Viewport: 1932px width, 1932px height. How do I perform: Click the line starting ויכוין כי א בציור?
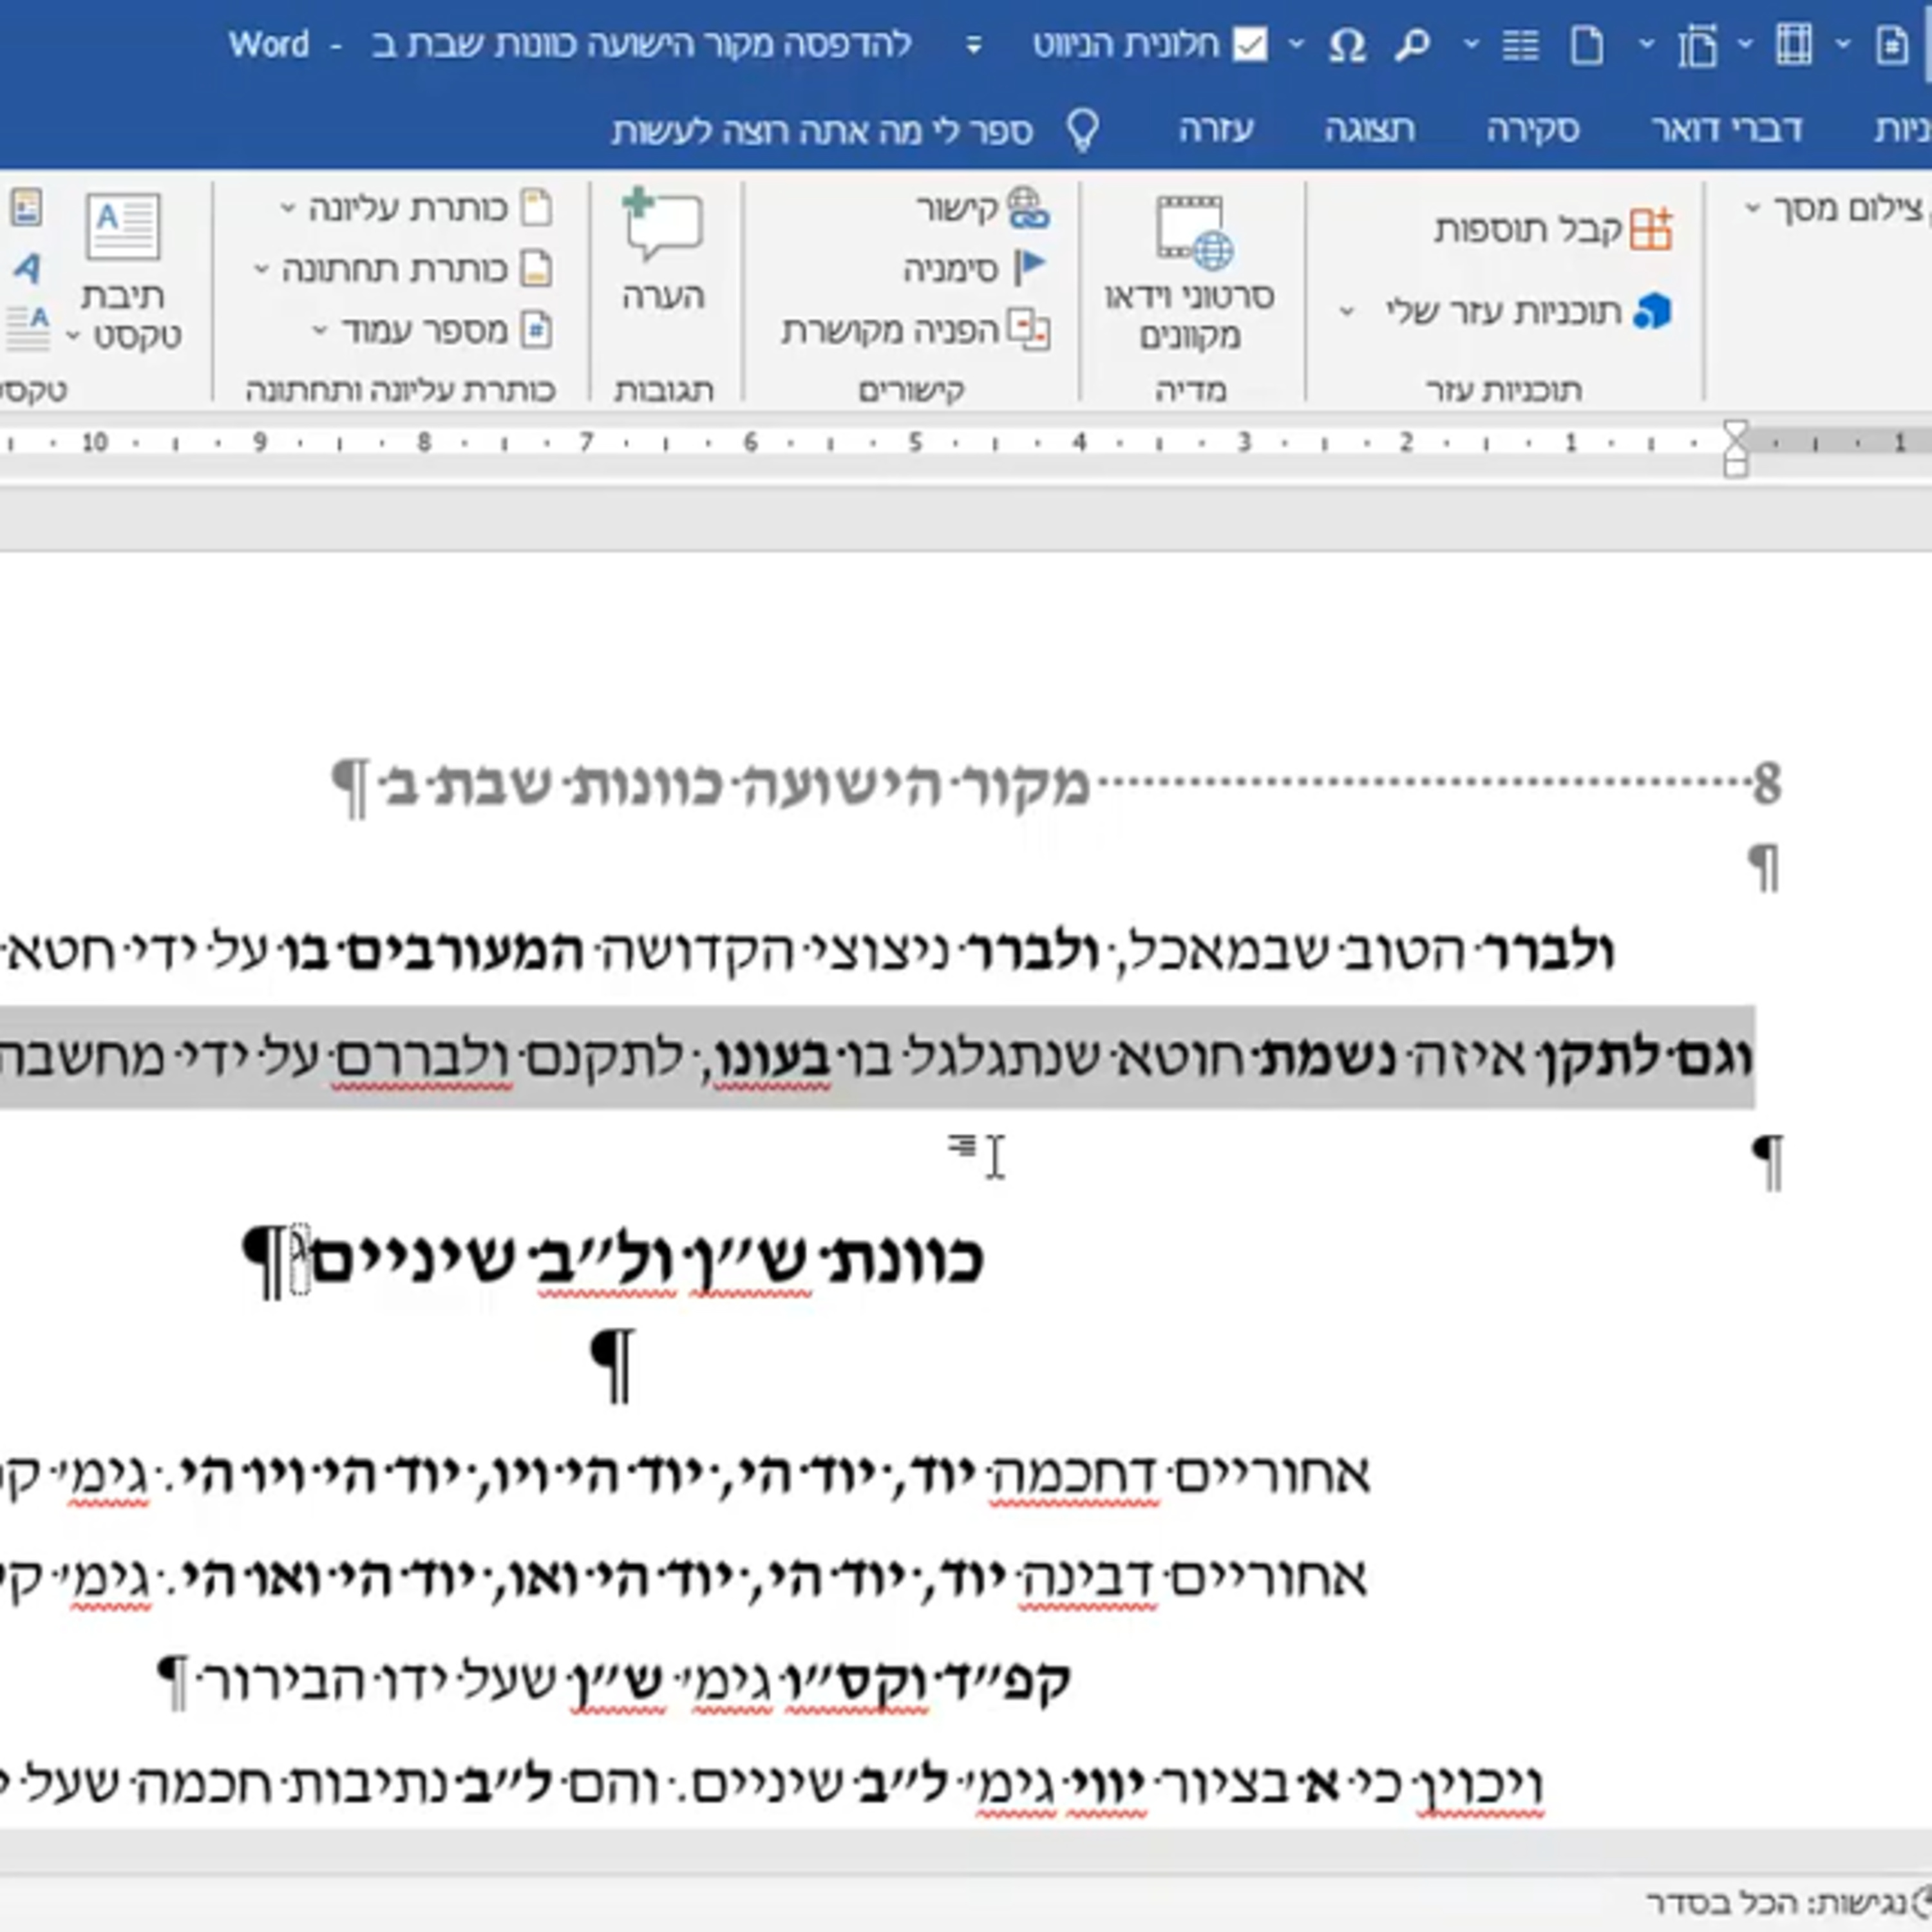click(x=772, y=1786)
